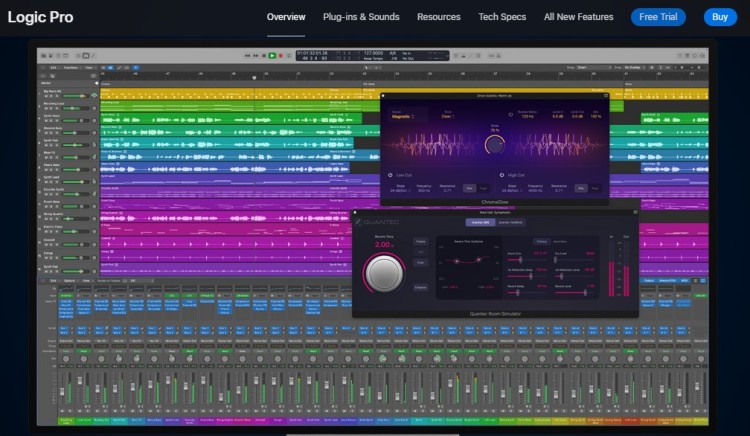The width and height of the screenshot is (750, 436).
Task: Click the Quantec Freeze button
Action: click(420, 241)
